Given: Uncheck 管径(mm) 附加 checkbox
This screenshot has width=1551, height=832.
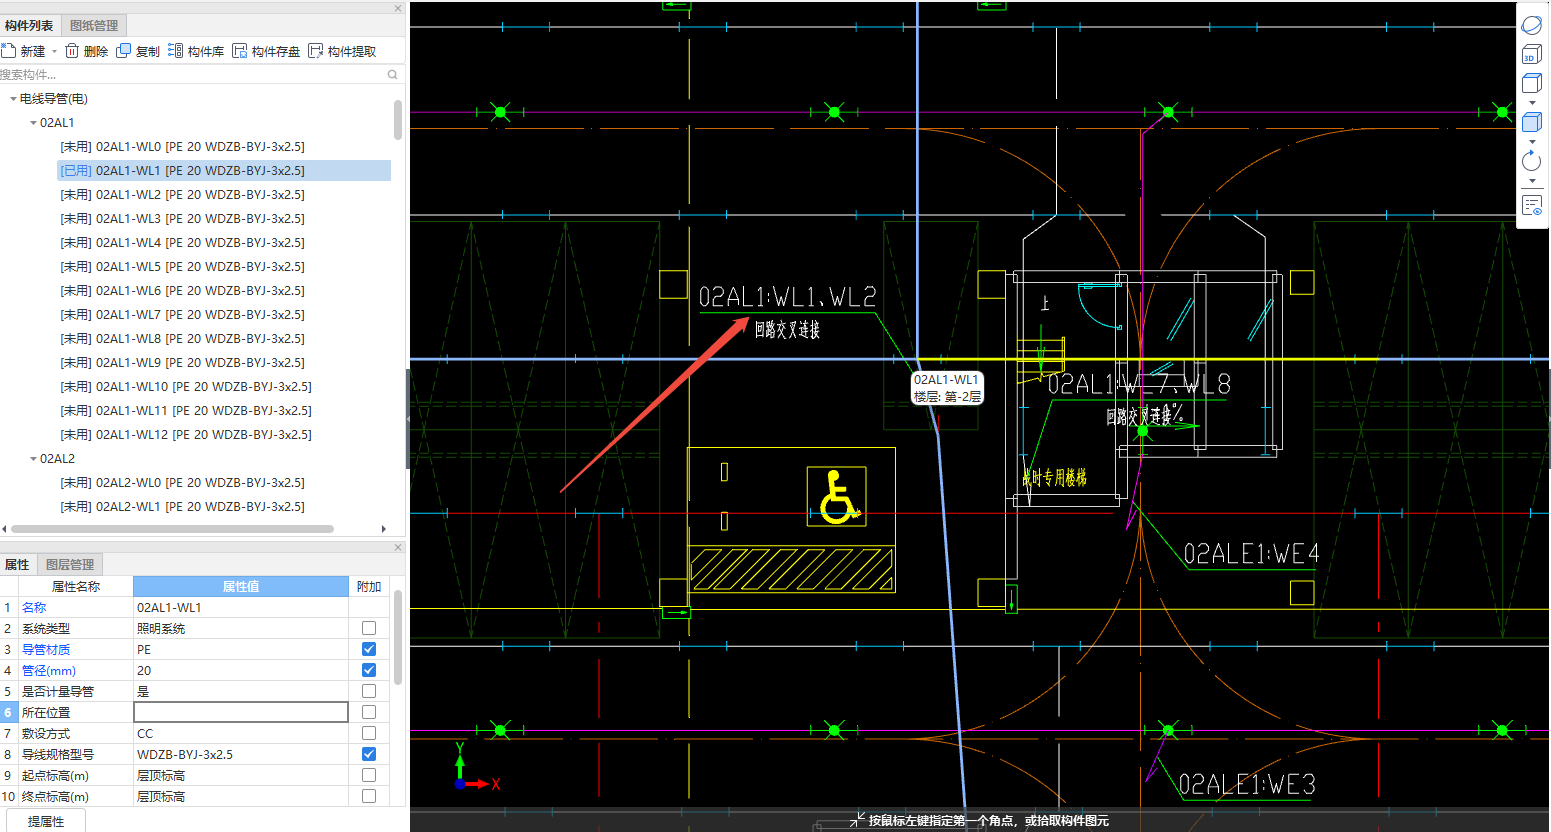Looking at the screenshot, I should pos(369,670).
